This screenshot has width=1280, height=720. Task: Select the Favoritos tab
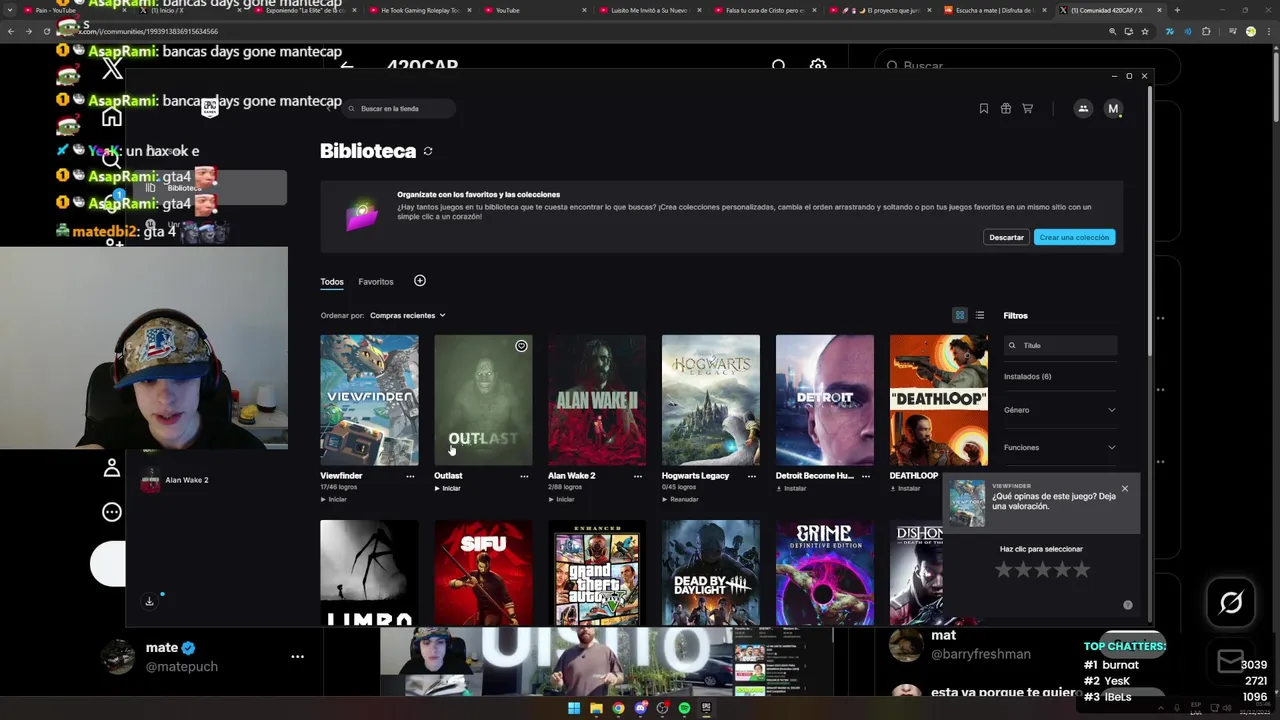pyautogui.click(x=376, y=282)
